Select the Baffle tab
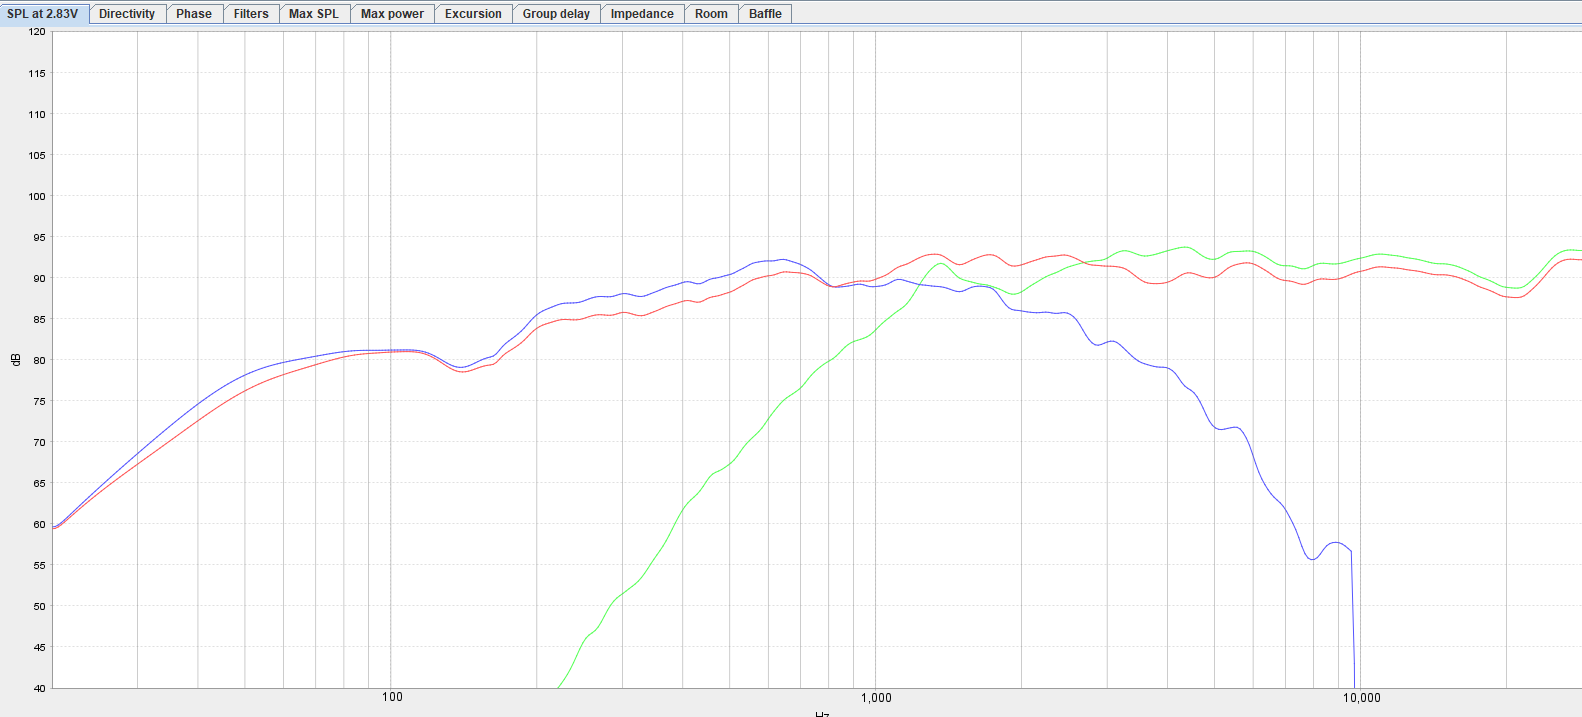The height and width of the screenshot is (717, 1582). click(765, 13)
